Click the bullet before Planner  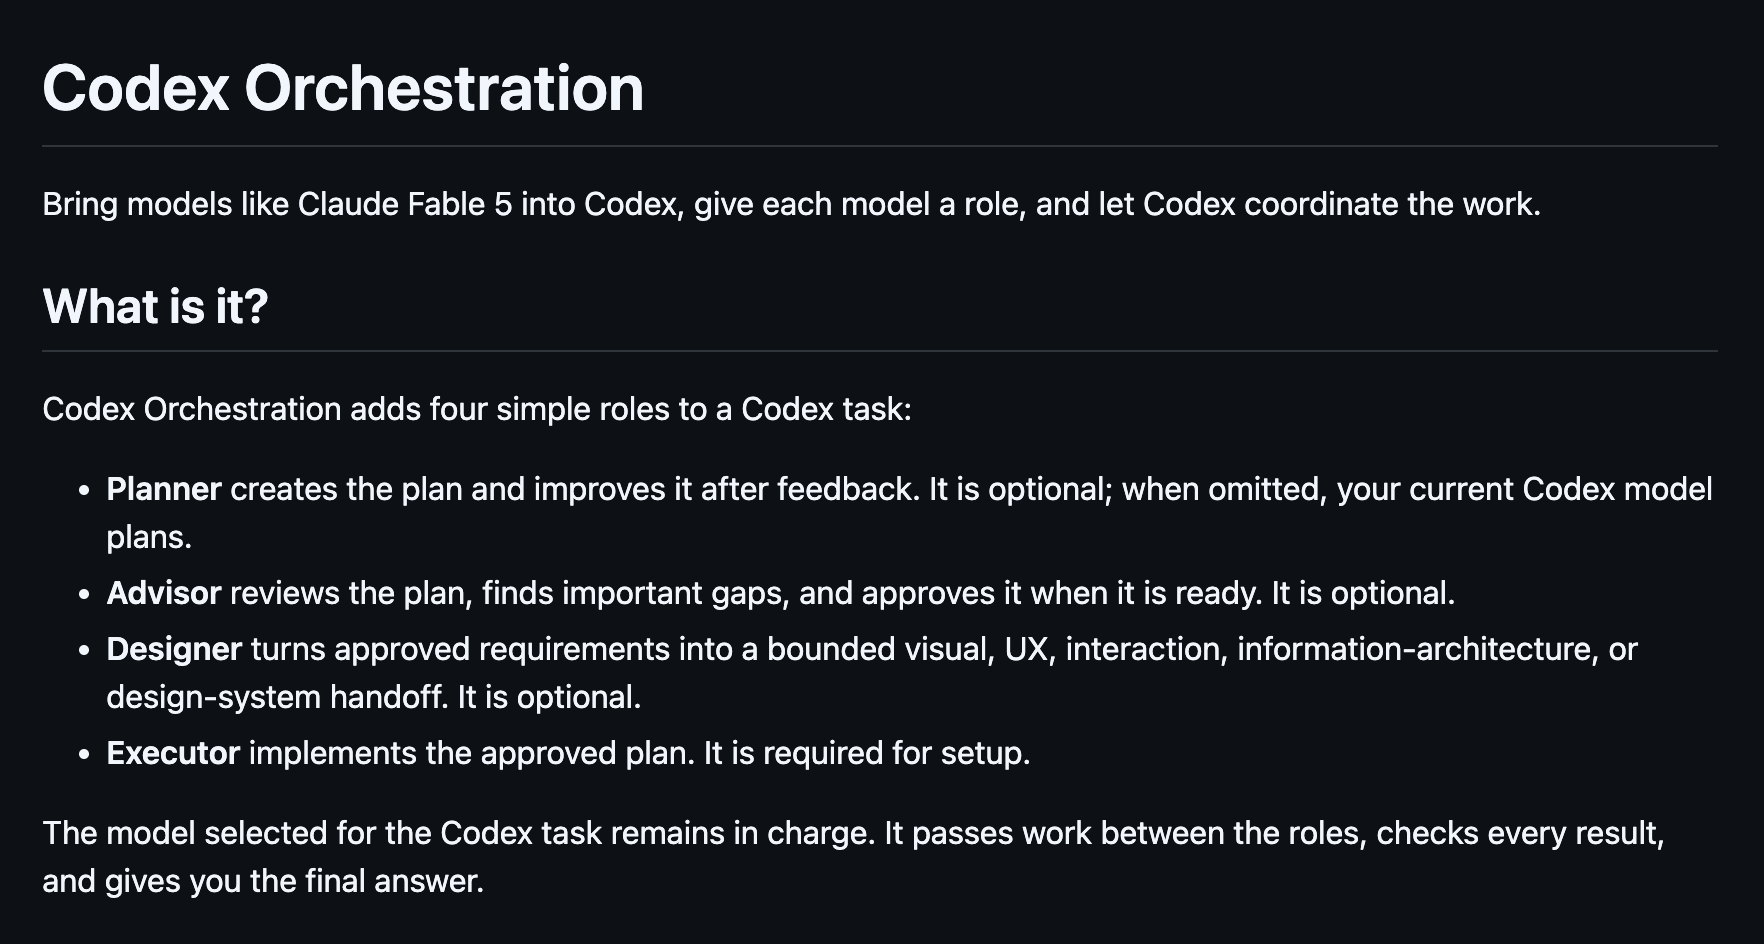(85, 491)
